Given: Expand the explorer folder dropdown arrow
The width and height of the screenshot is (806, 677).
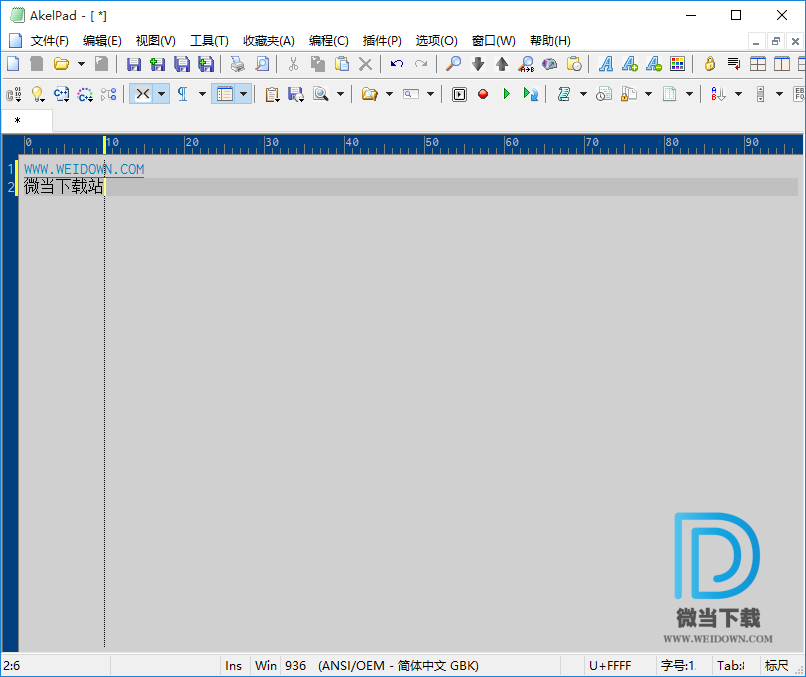Looking at the screenshot, I should [389, 94].
